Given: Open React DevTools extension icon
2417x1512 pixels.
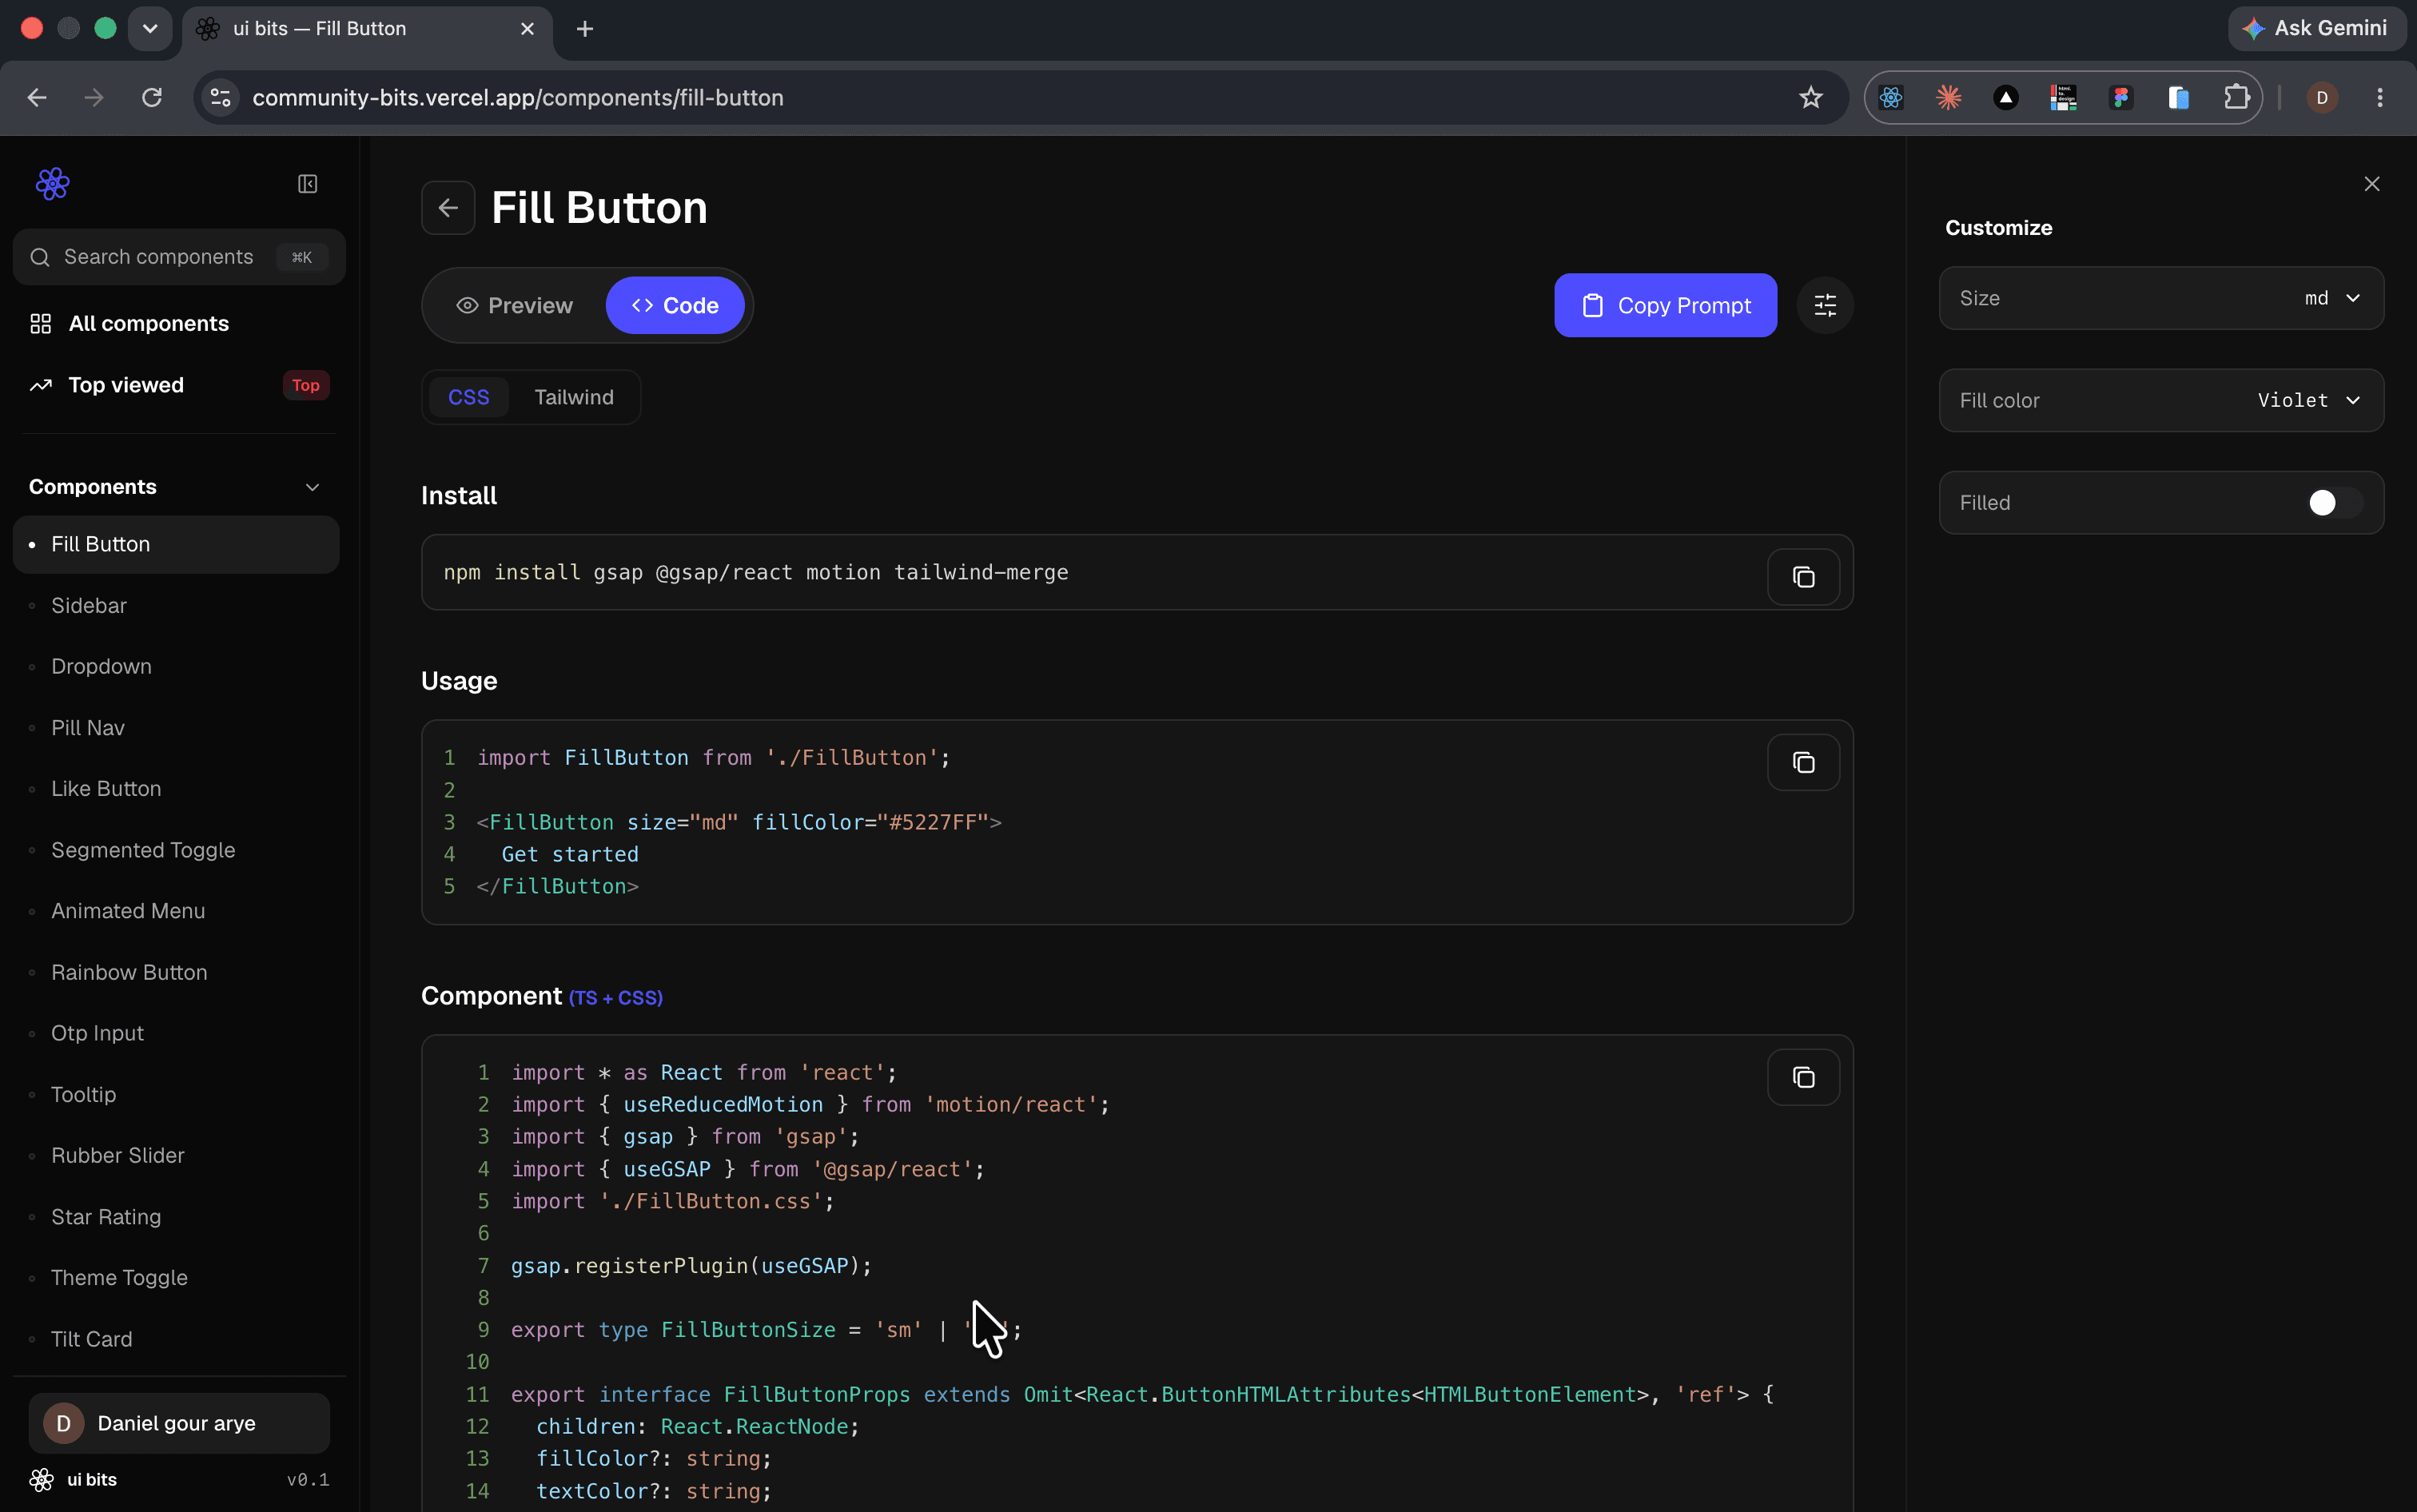Looking at the screenshot, I should coord(1891,98).
